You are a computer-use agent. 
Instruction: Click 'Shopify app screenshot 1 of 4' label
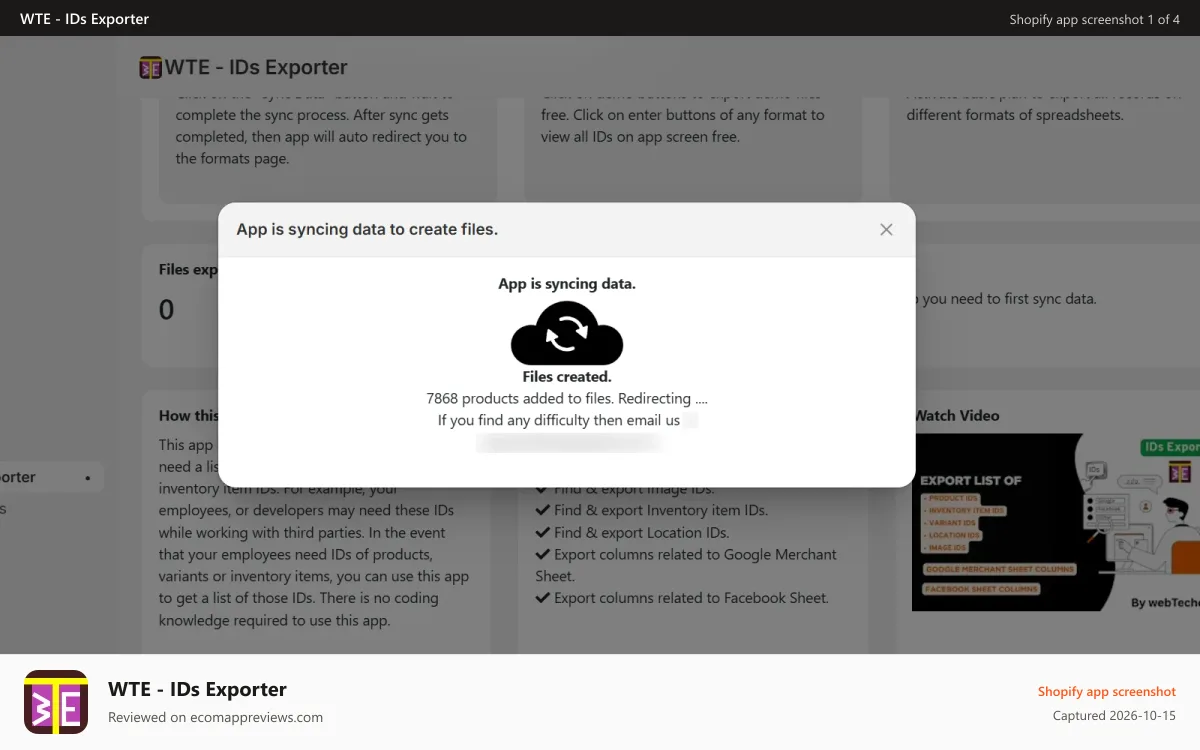click(1095, 19)
